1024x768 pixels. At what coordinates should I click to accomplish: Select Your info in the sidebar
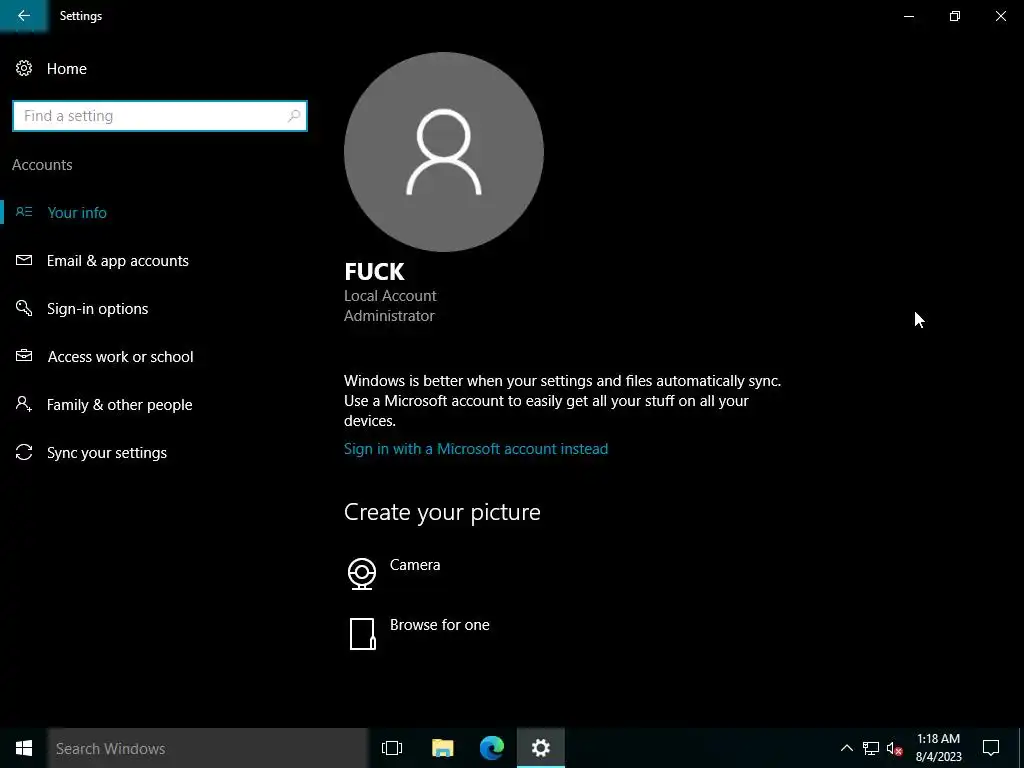click(x=76, y=212)
